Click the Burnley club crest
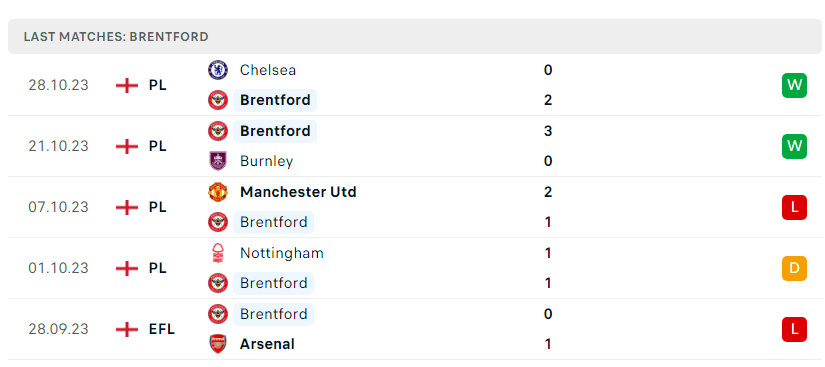Screen dimensions: 825x367 click(x=217, y=161)
